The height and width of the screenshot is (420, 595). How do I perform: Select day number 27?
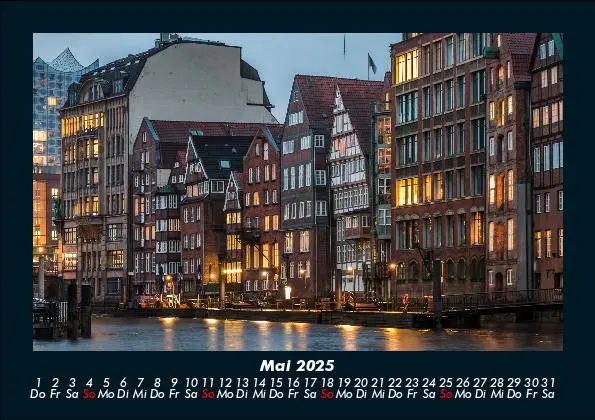point(480,382)
